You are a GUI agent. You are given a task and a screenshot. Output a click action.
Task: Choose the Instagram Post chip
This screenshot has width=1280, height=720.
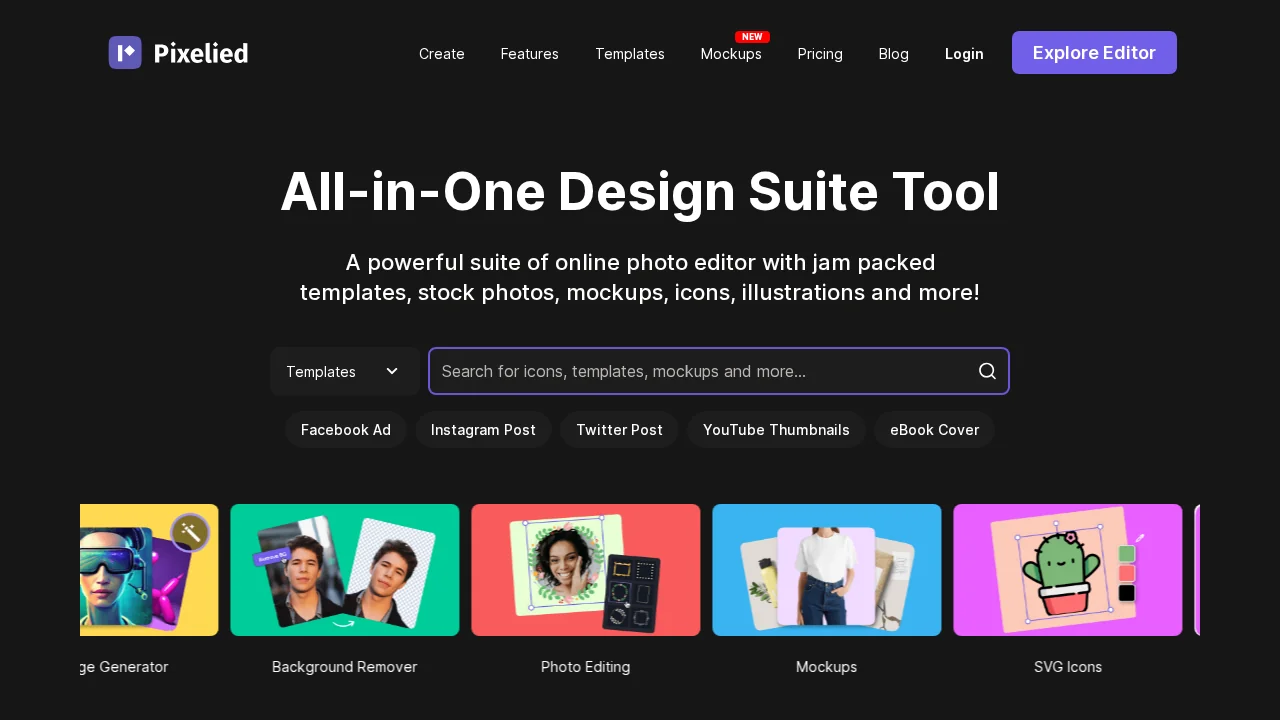(x=483, y=430)
